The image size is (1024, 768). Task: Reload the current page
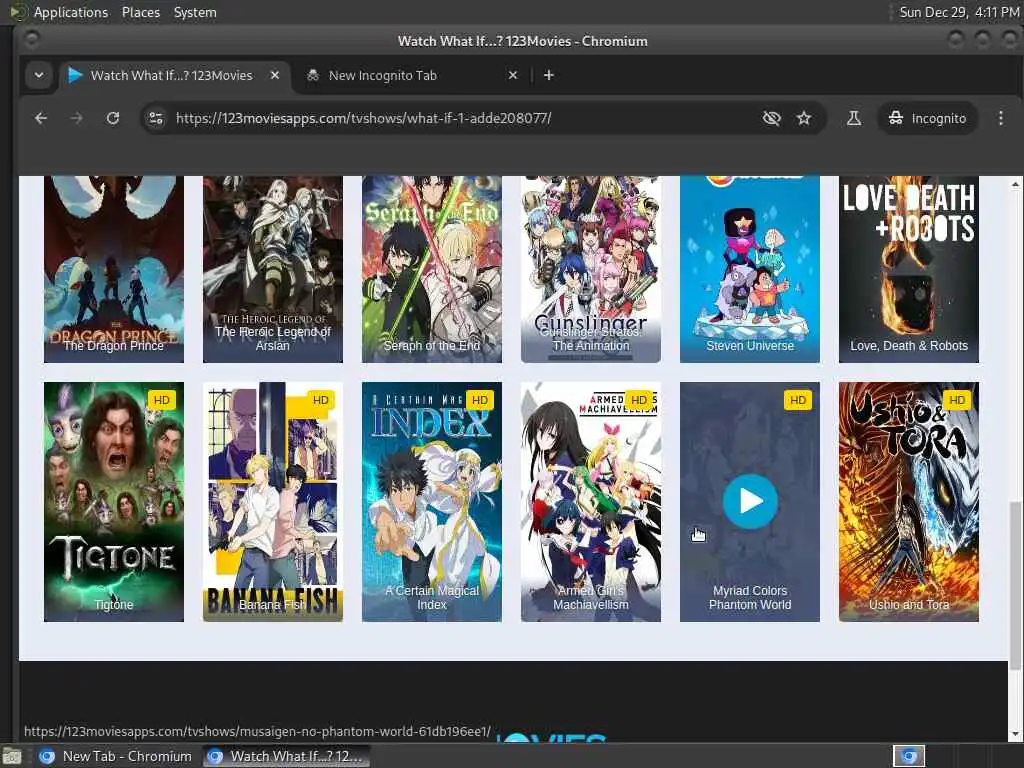[113, 118]
